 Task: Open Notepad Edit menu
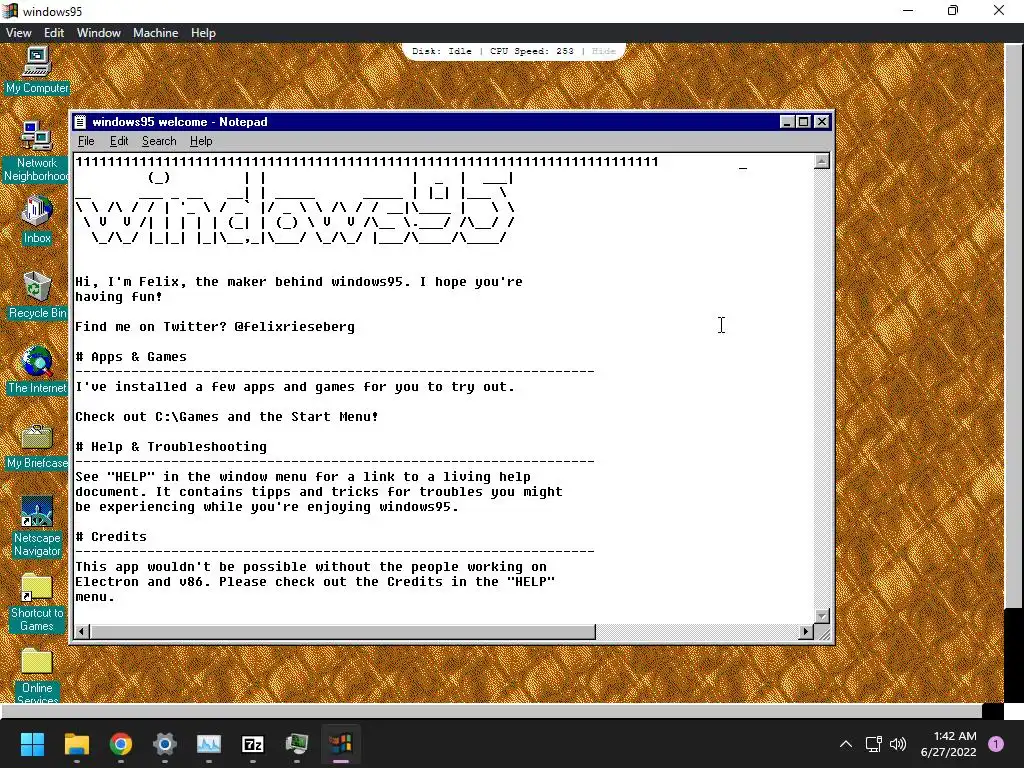[x=119, y=141]
